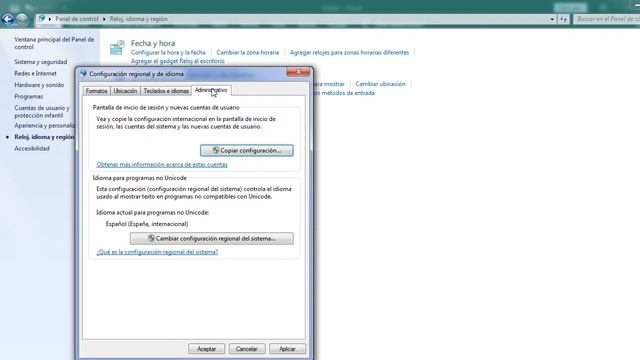Switch to the Teclados e idiomas tab

click(166, 91)
